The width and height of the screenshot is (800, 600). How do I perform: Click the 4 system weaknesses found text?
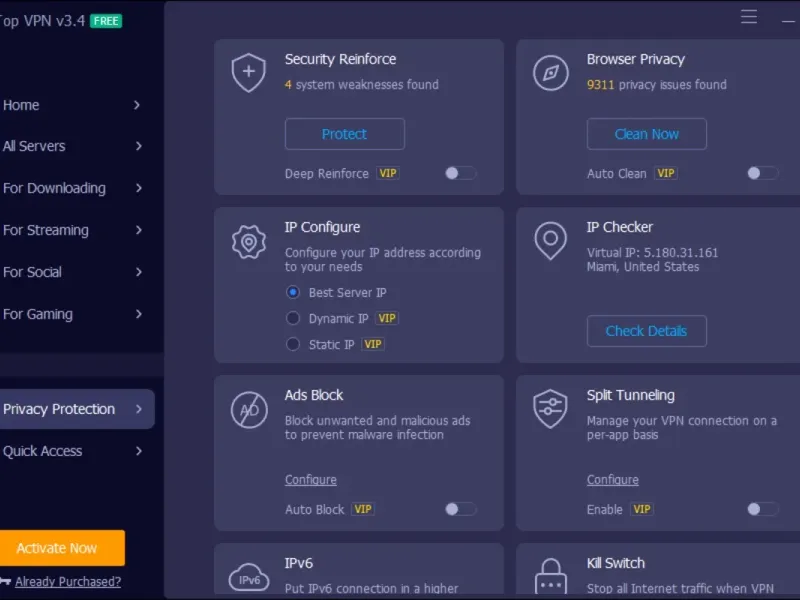[x=362, y=85]
